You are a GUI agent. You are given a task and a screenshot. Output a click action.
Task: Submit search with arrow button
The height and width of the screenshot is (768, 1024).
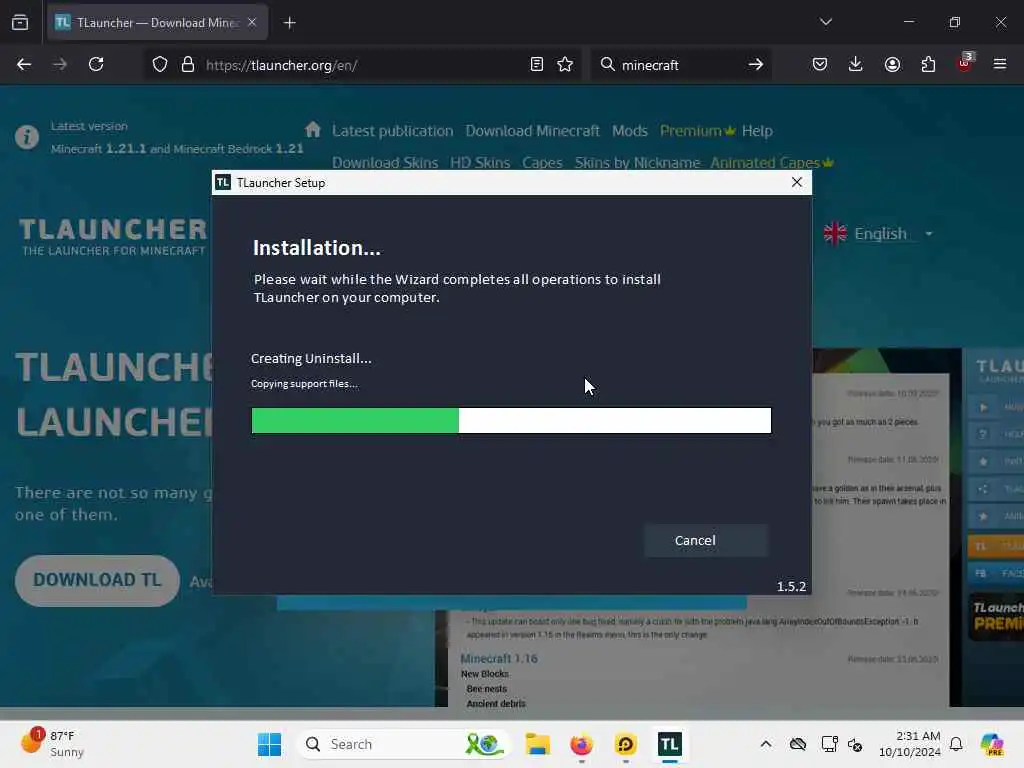point(756,65)
